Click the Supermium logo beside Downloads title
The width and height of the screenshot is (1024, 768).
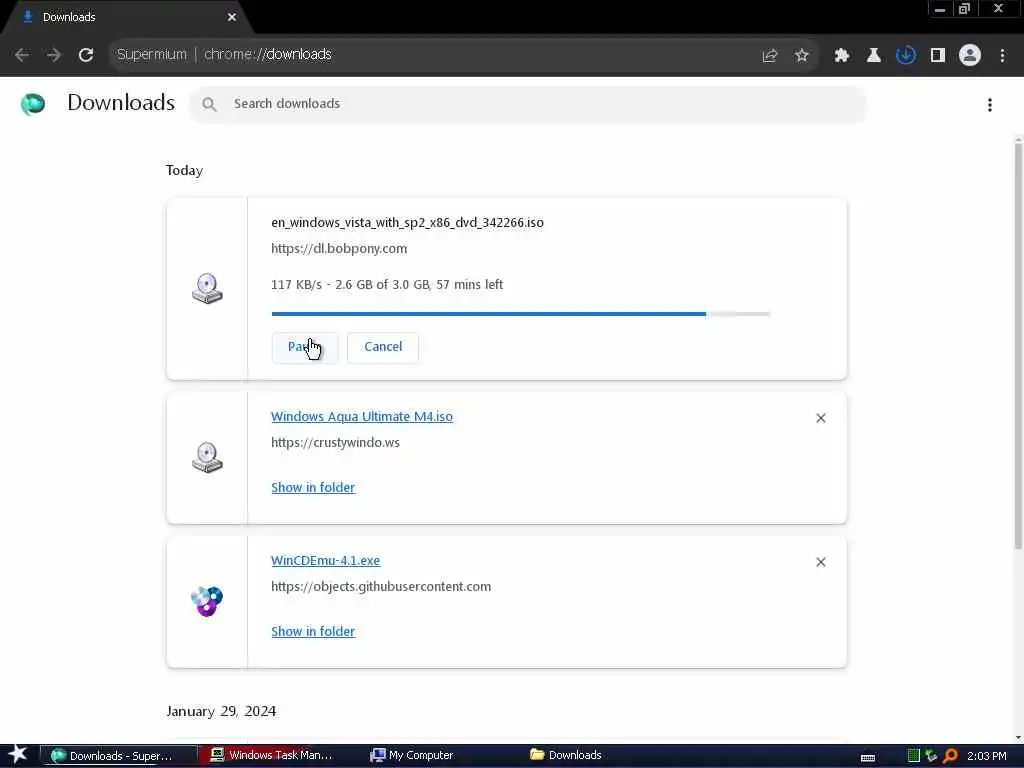tap(33, 104)
